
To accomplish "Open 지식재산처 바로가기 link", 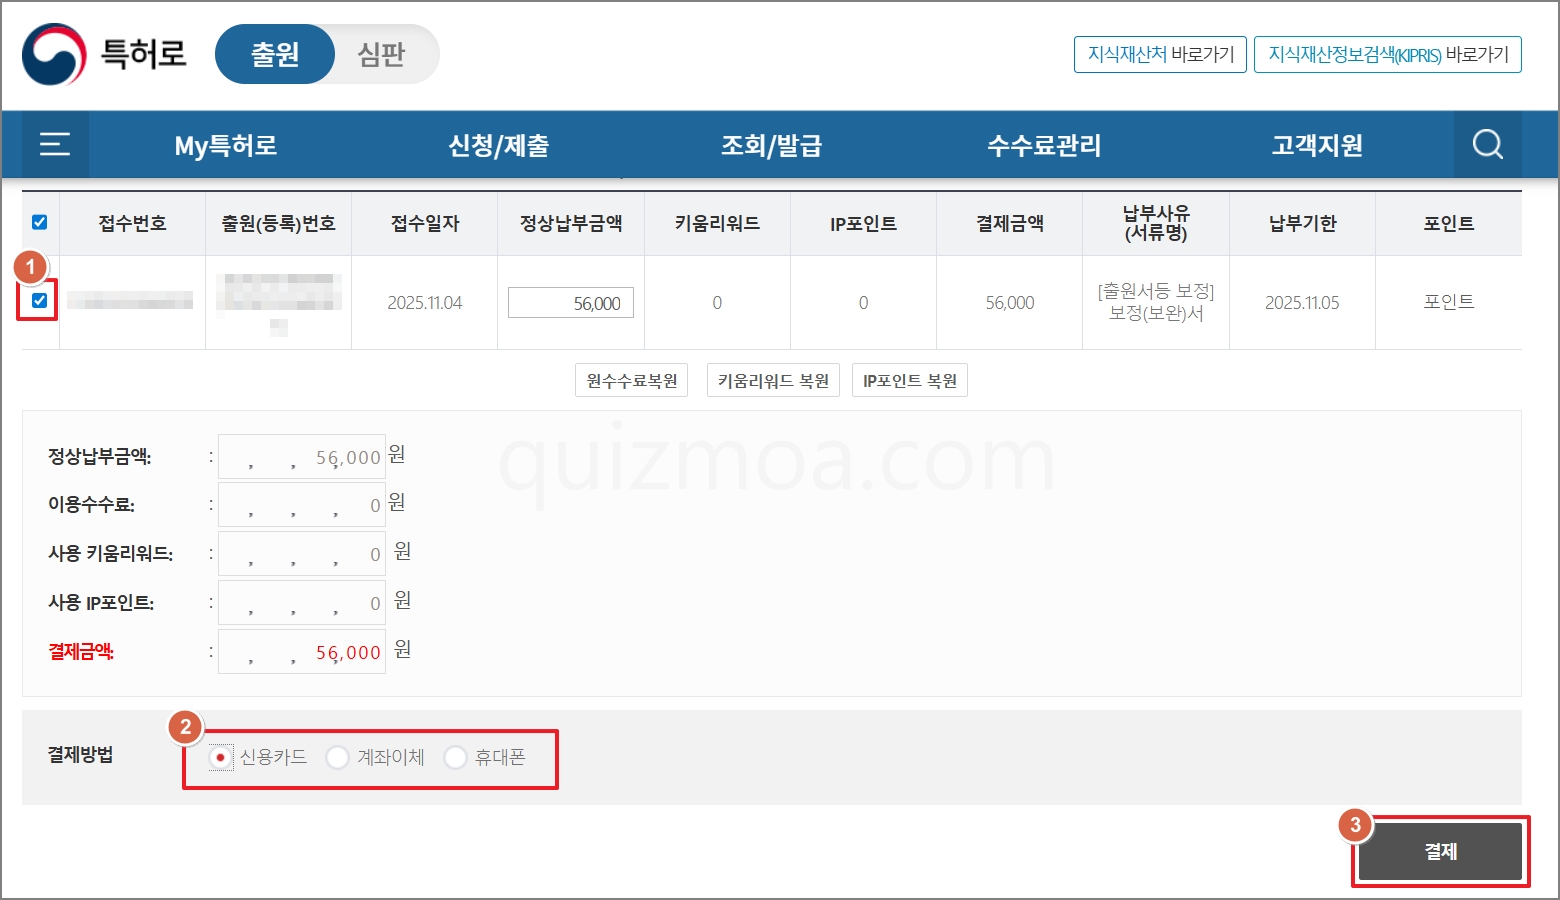I will coord(1160,54).
